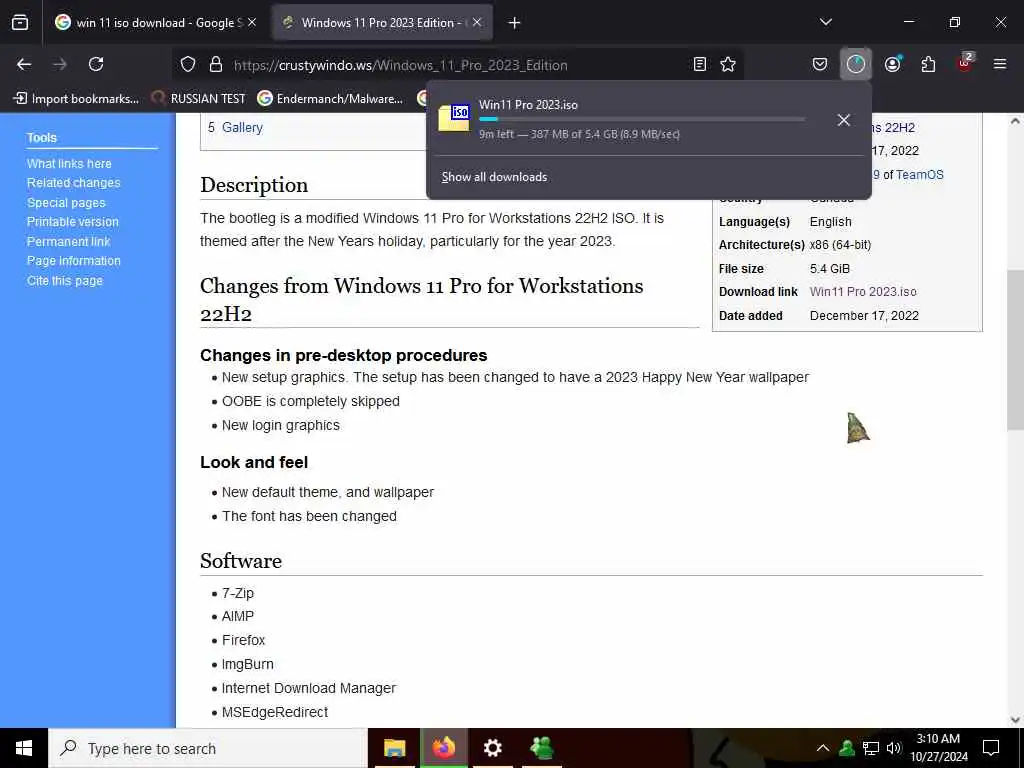Cancel the Win11 Pro 2023.iso download
The height and width of the screenshot is (768, 1024).
click(844, 120)
